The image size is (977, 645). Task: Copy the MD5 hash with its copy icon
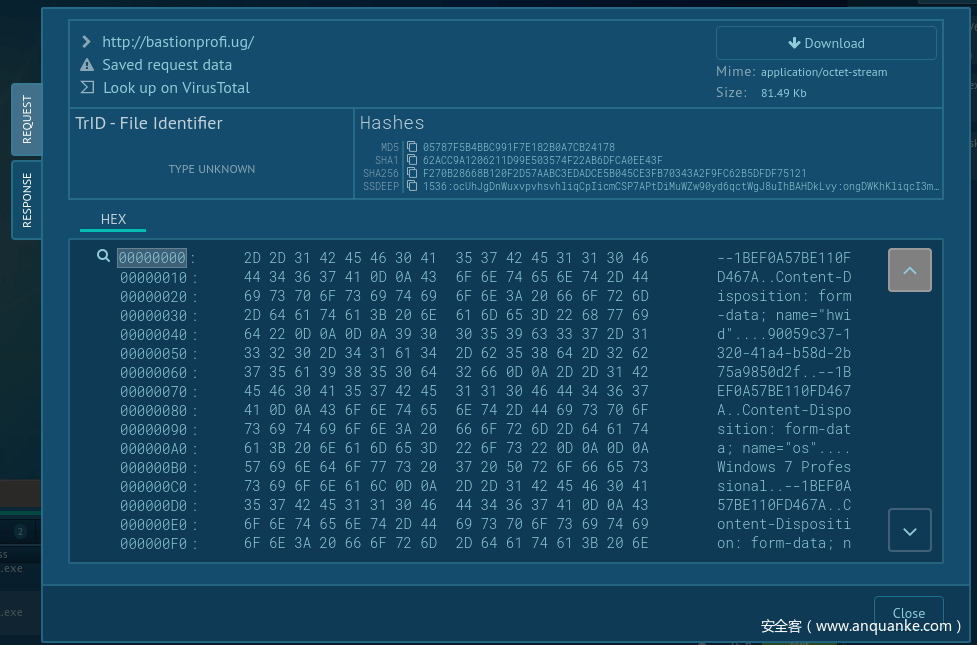(412, 147)
